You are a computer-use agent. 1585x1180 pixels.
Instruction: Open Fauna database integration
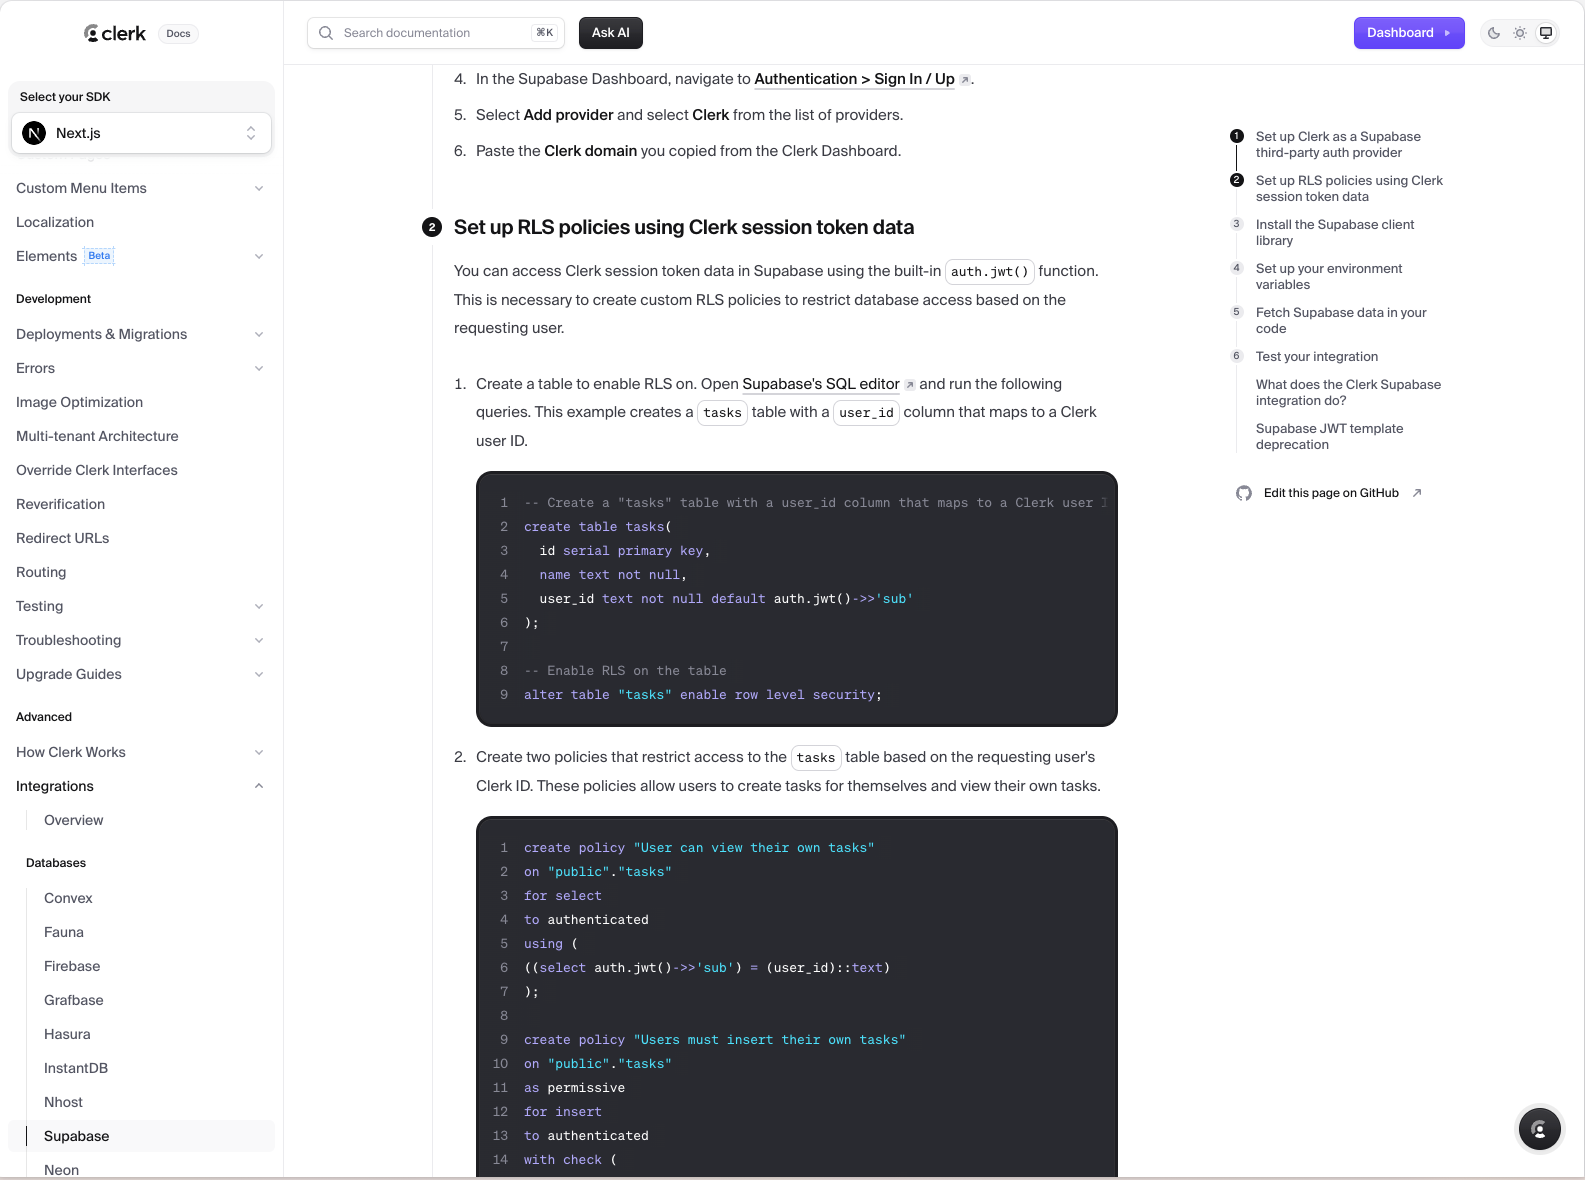63,932
